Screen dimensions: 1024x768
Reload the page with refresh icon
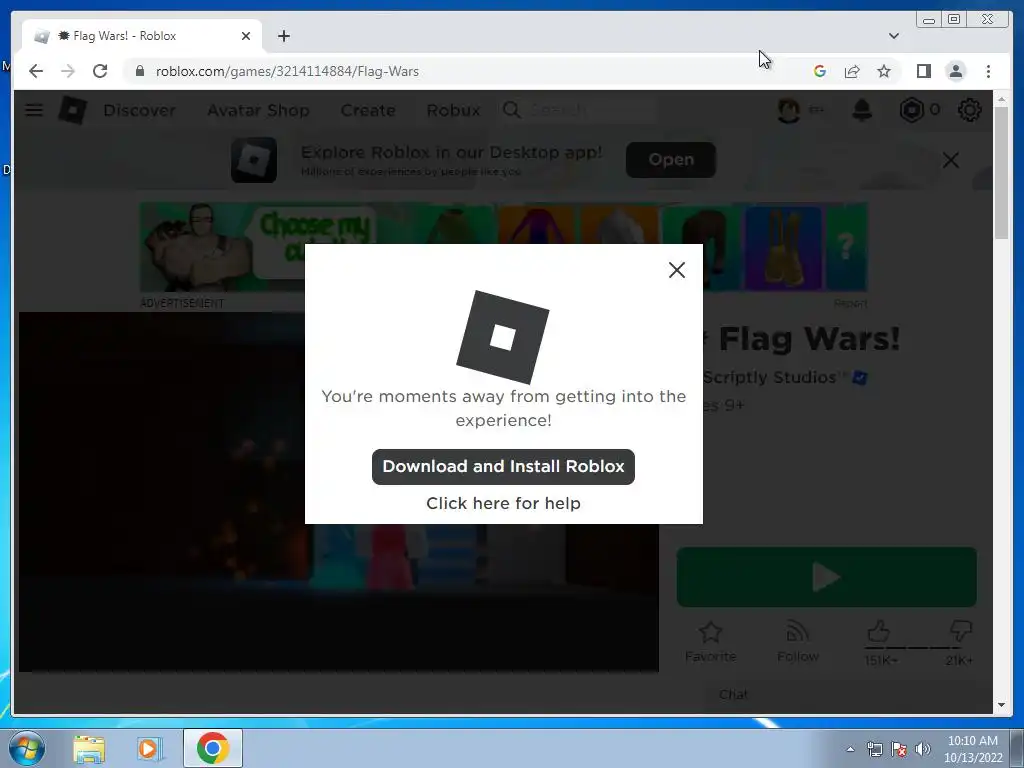99,71
